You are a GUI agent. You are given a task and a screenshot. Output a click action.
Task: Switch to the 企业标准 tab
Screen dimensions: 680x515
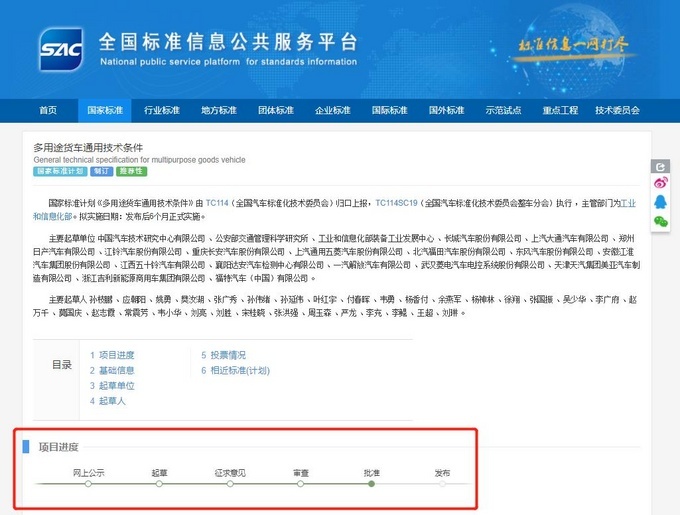click(x=333, y=111)
